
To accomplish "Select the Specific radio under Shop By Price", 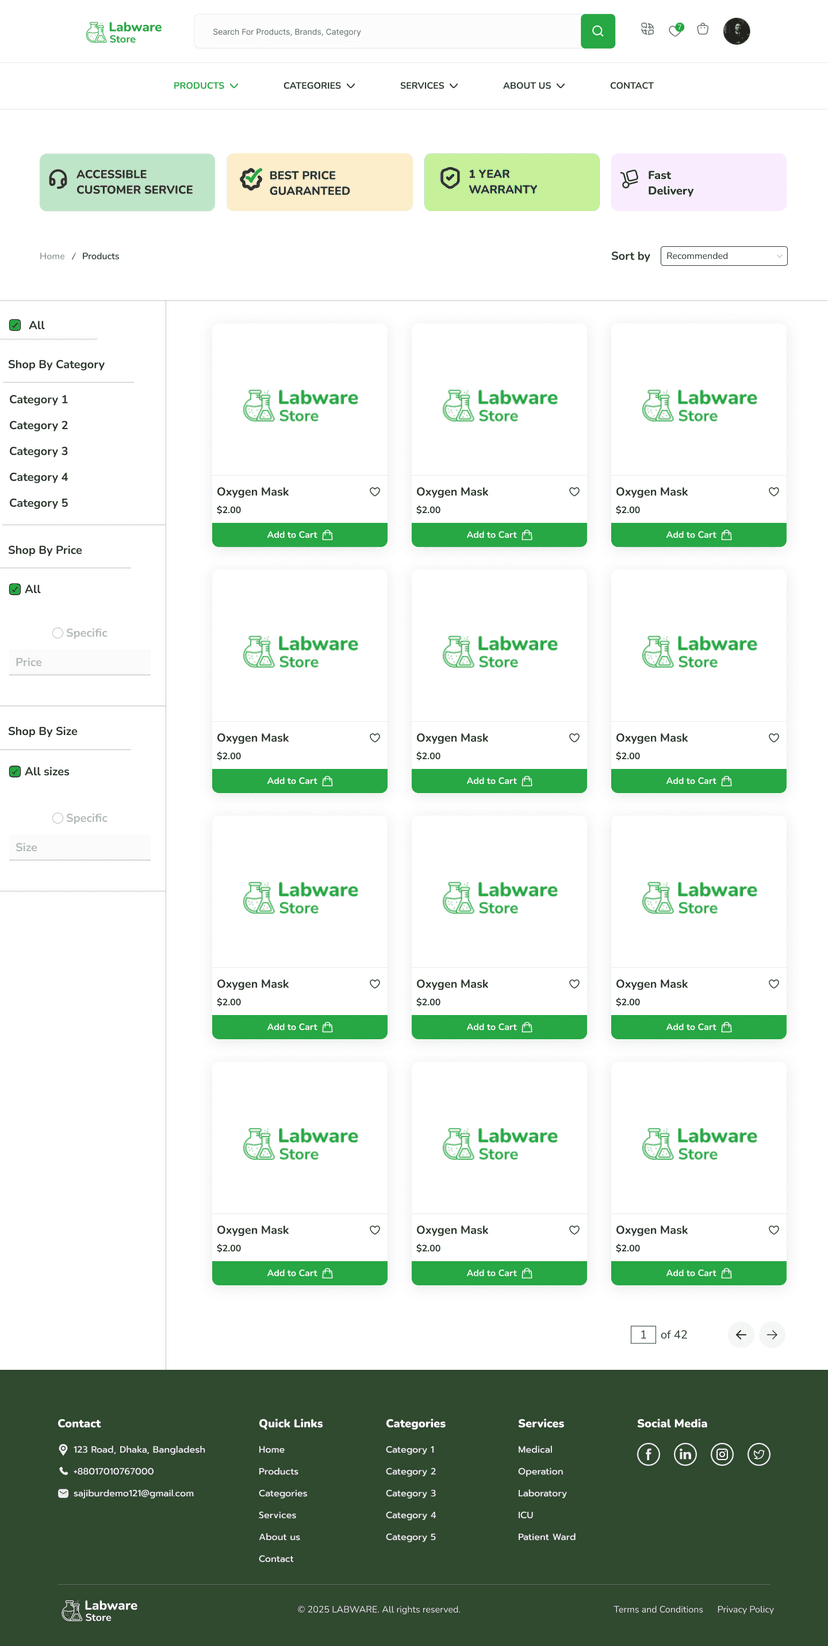I will [x=58, y=633].
